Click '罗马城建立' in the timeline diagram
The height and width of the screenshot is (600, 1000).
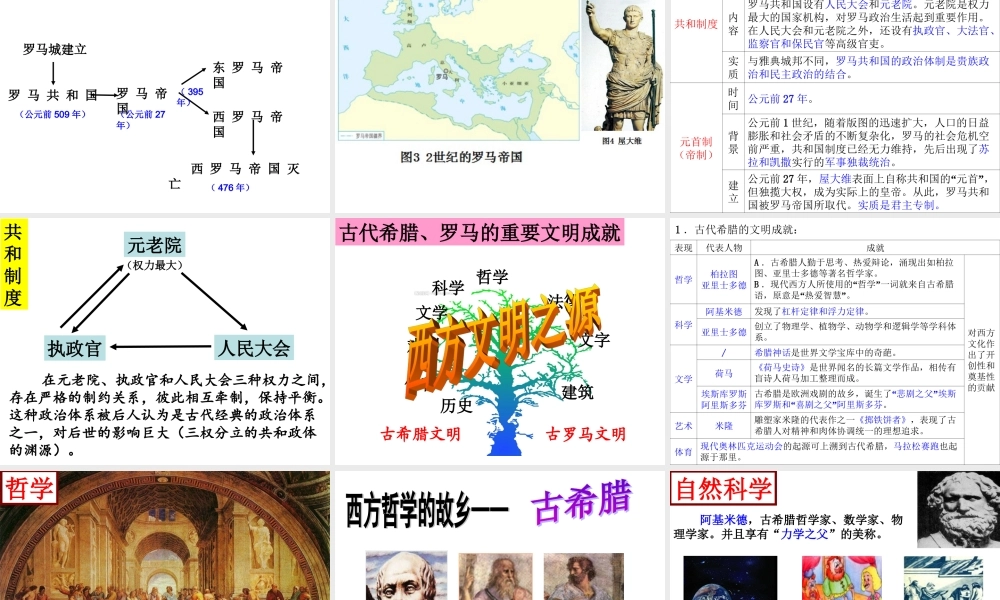coord(55,49)
